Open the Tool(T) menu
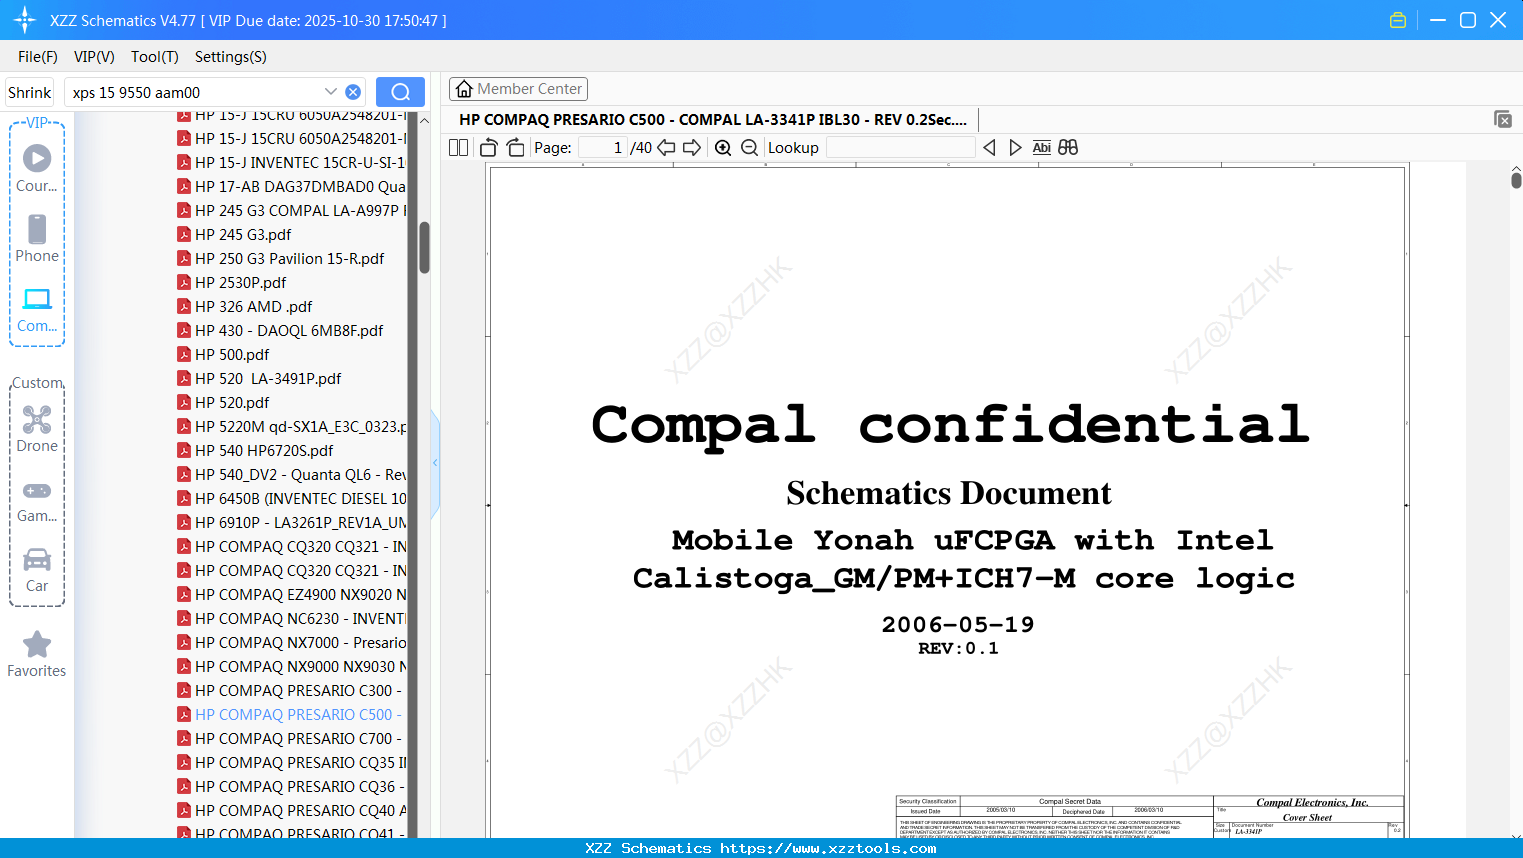 [x=155, y=57]
